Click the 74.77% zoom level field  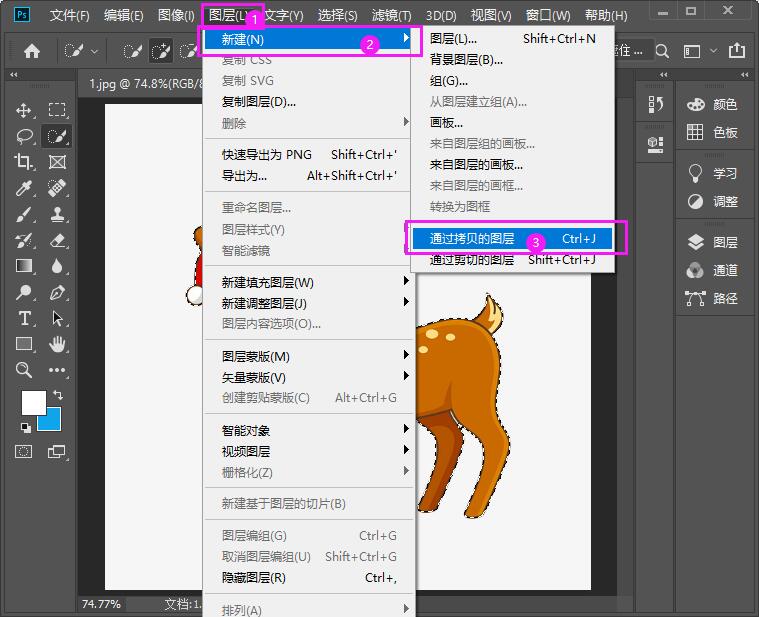pos(101,604)
